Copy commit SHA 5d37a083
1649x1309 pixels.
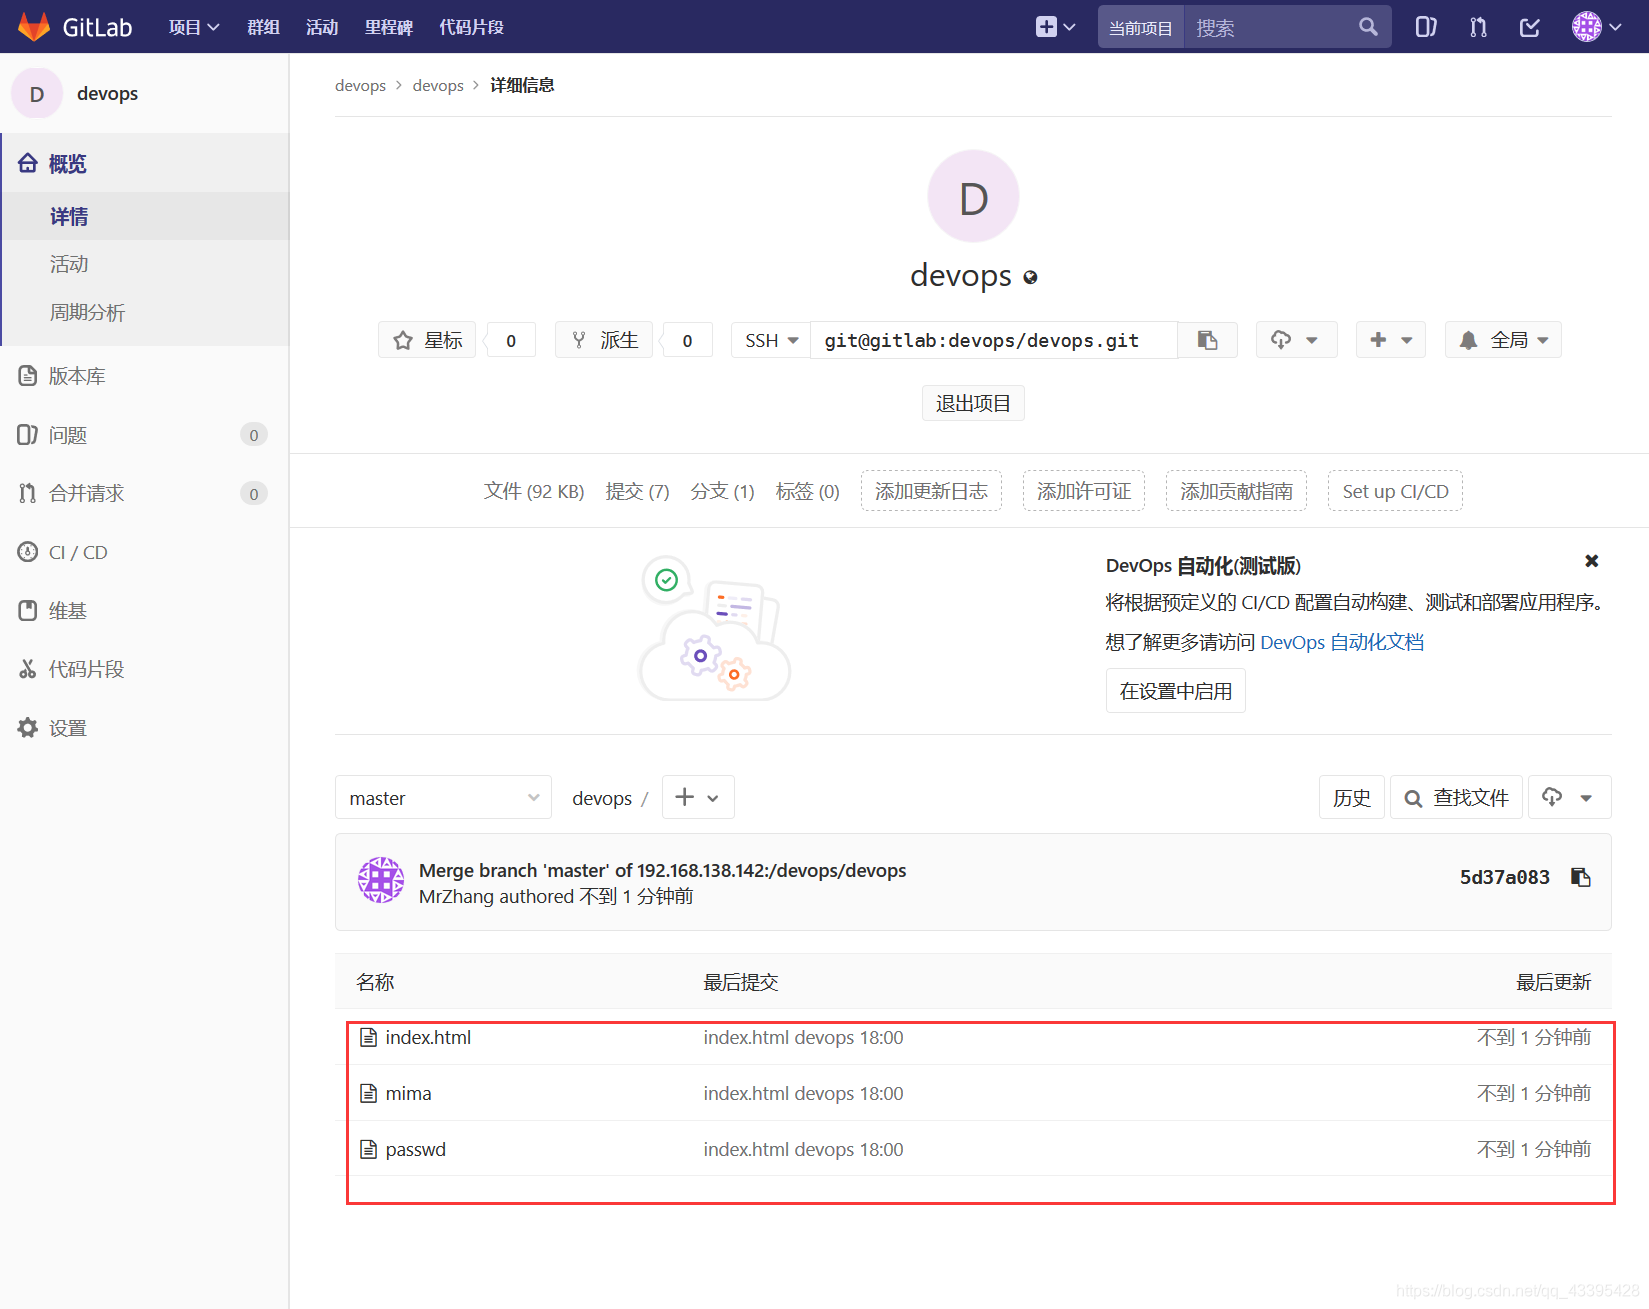coord(1581,877)
